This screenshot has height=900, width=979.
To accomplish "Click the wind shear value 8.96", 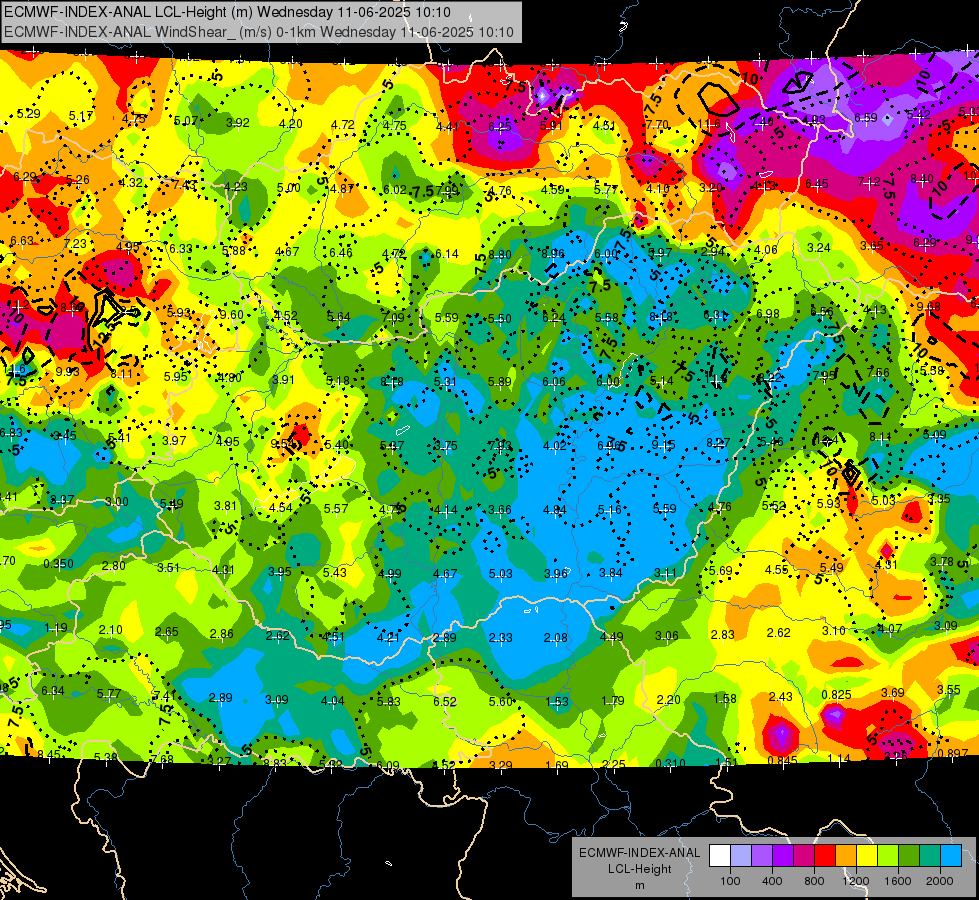I will [553, 253].
